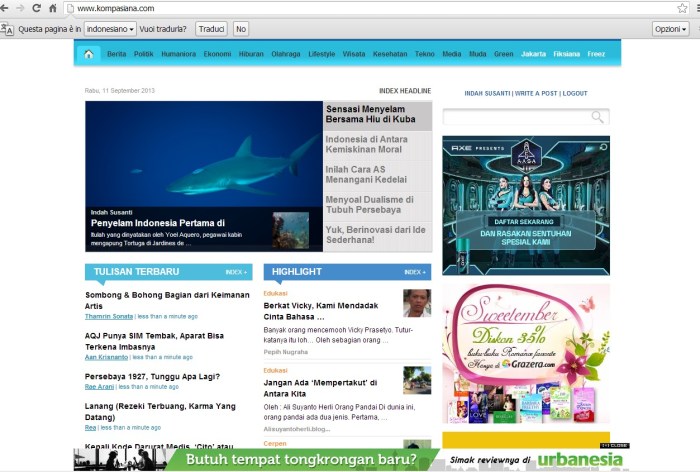Image resolution: width=700 pixels, height=472 pixels.
Task: Expand the Tulisan Terbaru INDEX + link
Action: [x=236, y=272]
